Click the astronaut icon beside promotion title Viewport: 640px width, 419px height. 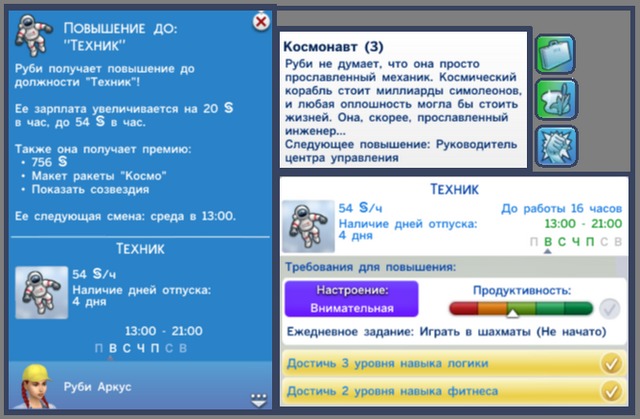(33, 35)
